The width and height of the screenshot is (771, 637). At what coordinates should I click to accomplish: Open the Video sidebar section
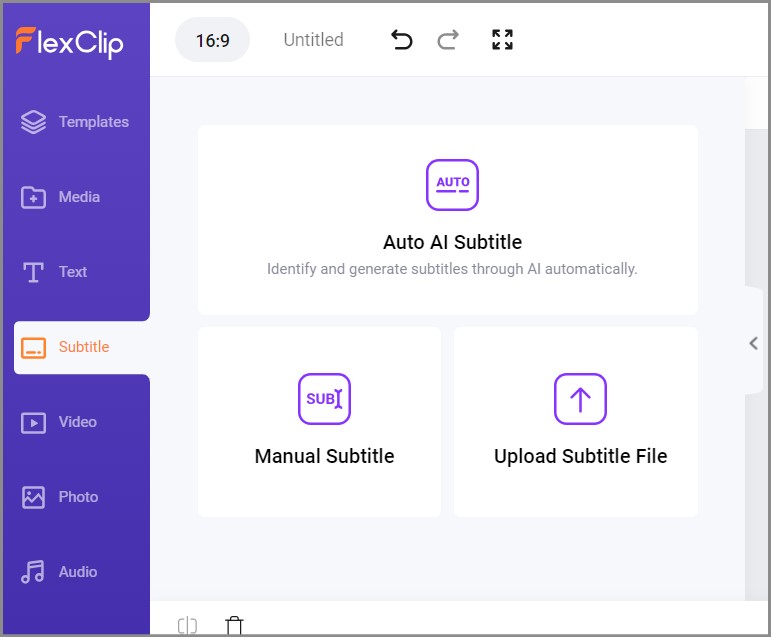pos(60,422)
